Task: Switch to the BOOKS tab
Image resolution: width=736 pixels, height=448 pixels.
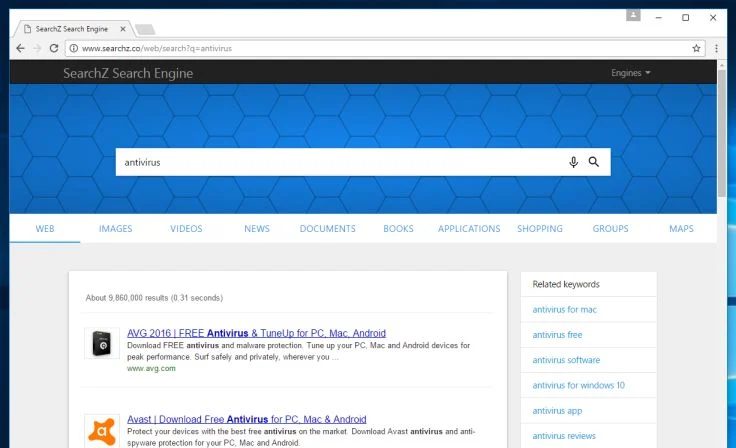Action: point(398,229)
